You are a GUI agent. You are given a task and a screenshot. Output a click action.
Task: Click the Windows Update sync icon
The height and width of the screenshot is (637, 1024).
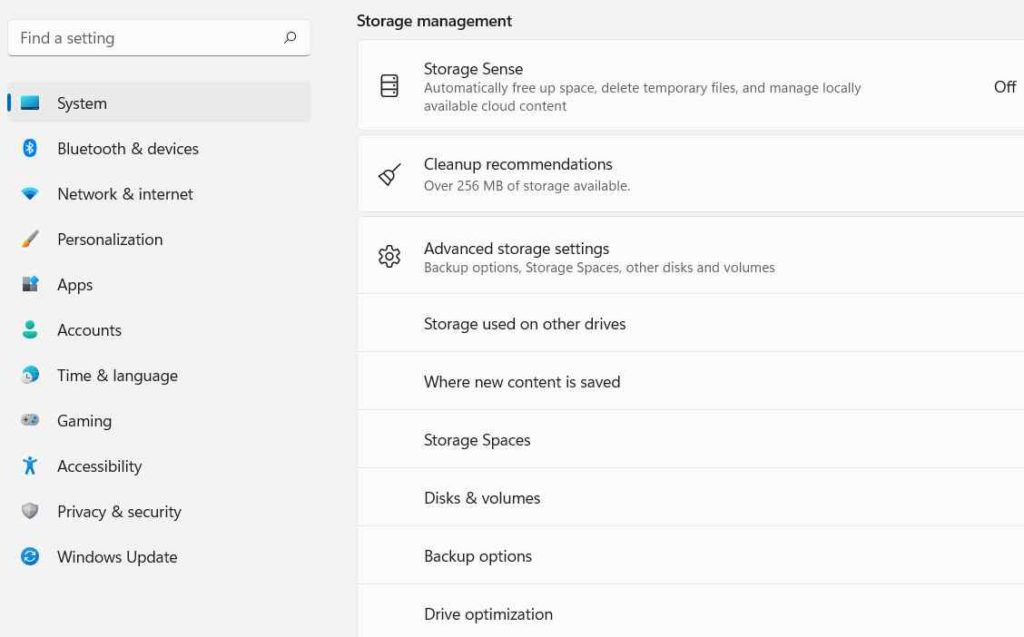coord(30,556)
